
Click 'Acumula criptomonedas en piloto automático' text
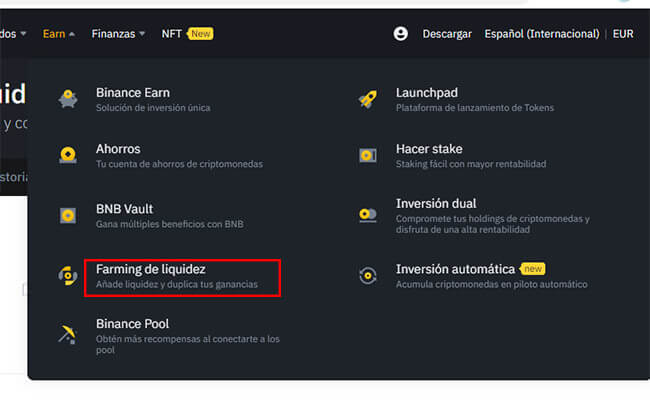[x=491, y=284]
